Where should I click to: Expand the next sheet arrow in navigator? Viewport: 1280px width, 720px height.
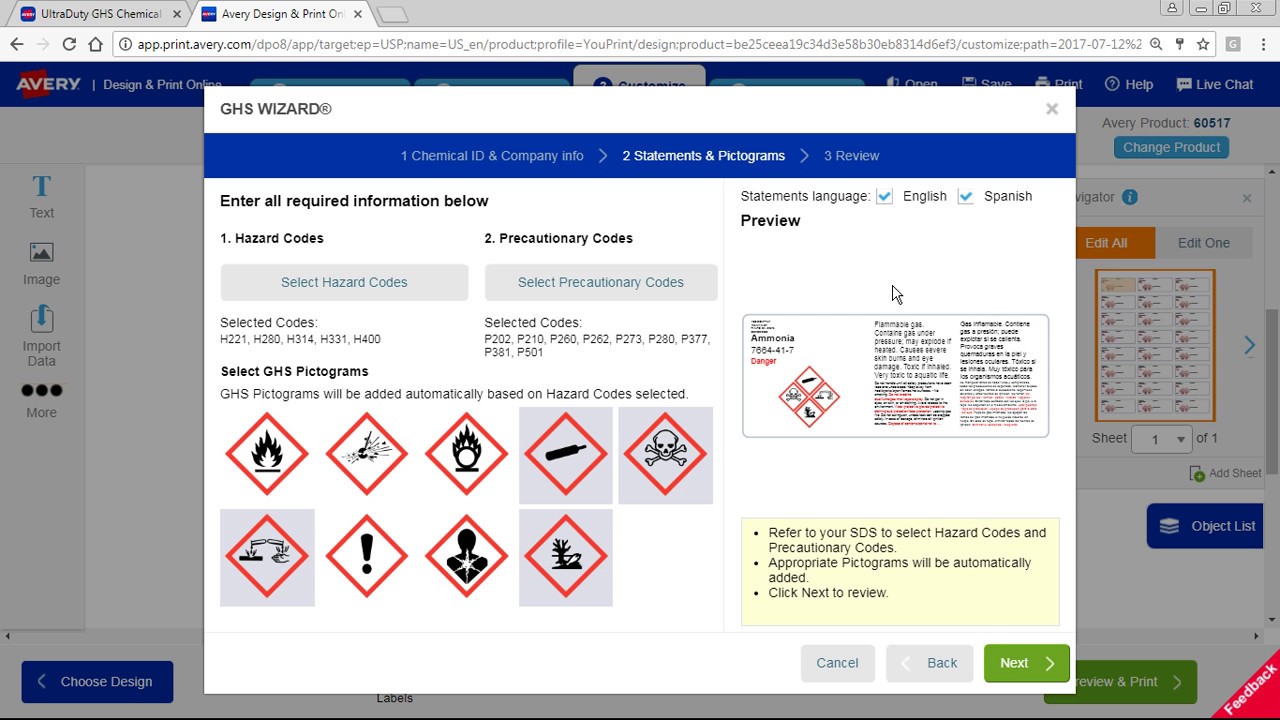pyautogui.click(x=1249, y=345)
